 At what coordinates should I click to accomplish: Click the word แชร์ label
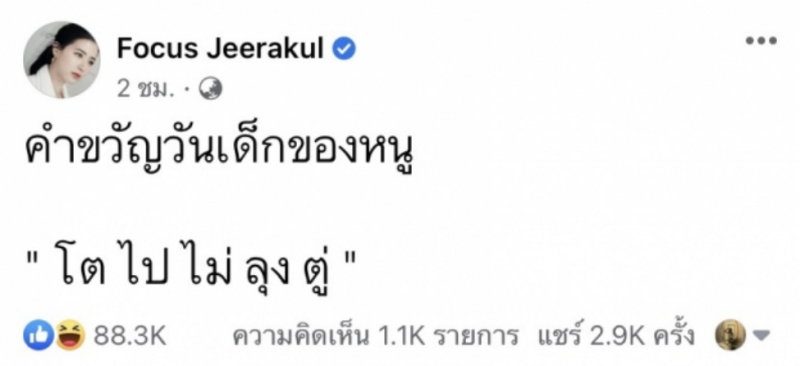click(x=560, y=336)
